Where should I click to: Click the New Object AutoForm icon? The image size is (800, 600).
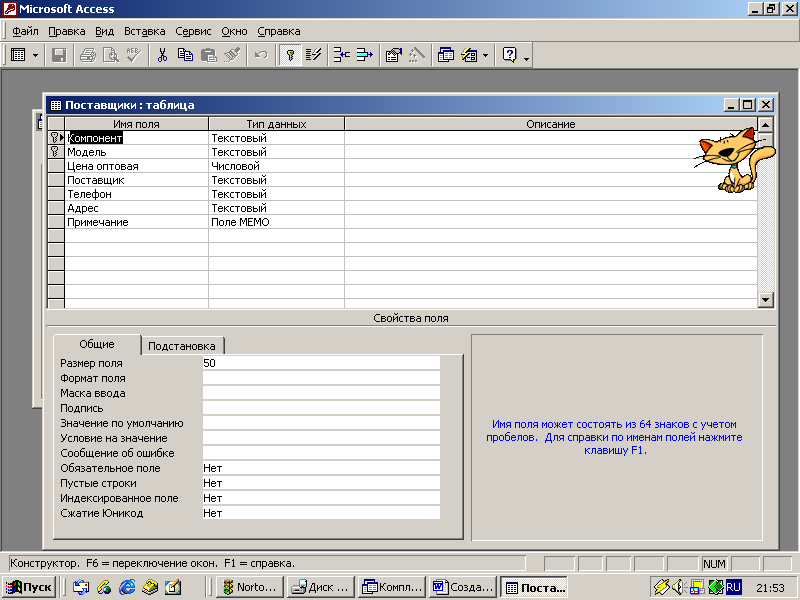[x=469, y=55]
